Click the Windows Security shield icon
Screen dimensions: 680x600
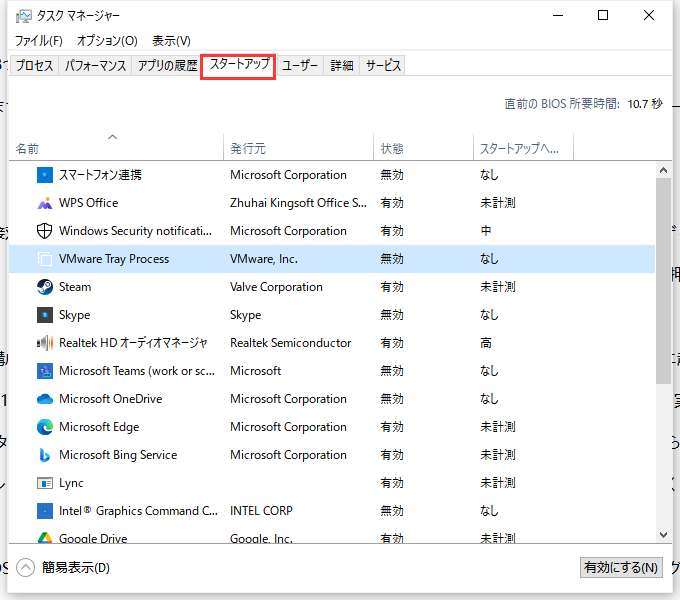45,231
